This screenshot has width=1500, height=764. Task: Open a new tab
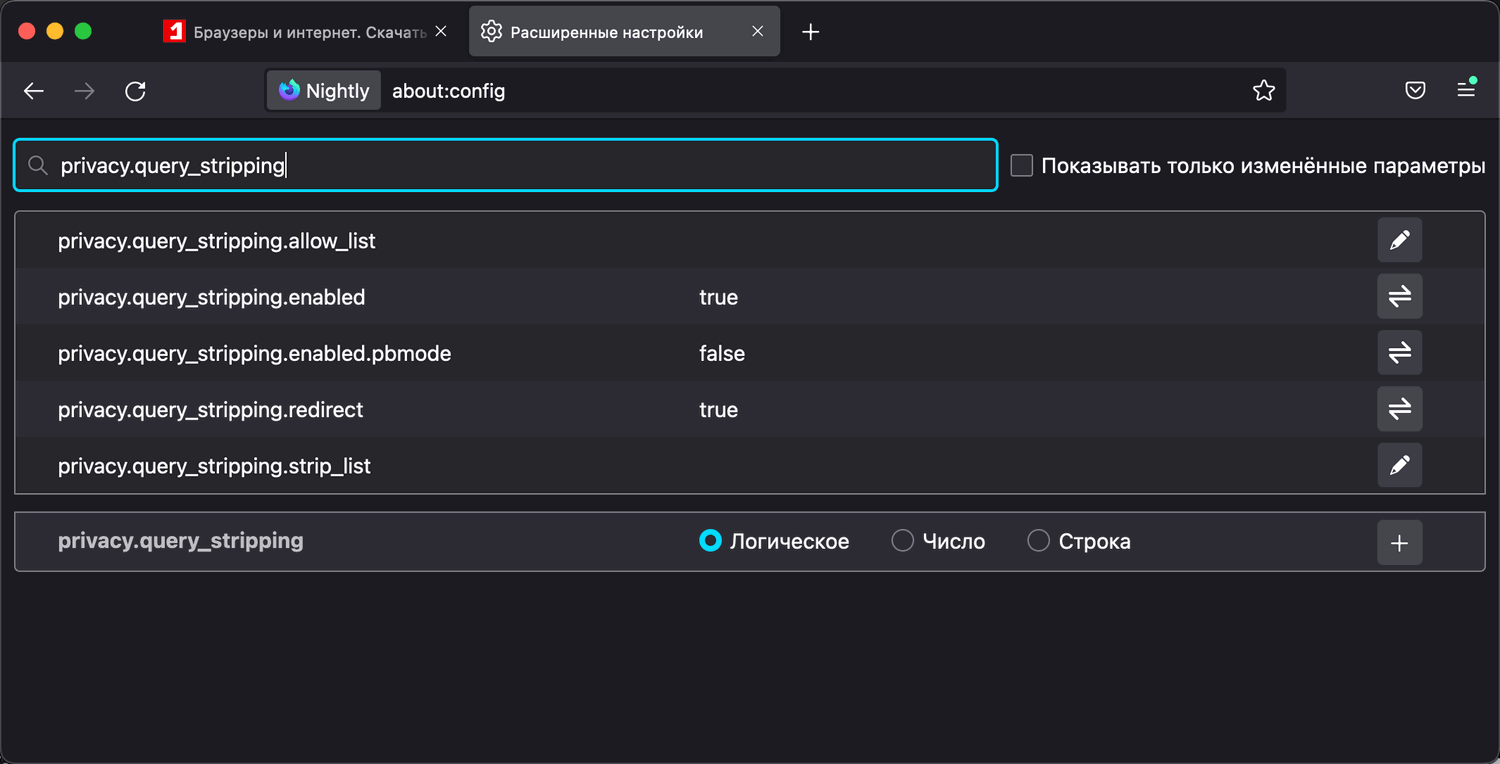pyautogui.click(x=811, y=32)
